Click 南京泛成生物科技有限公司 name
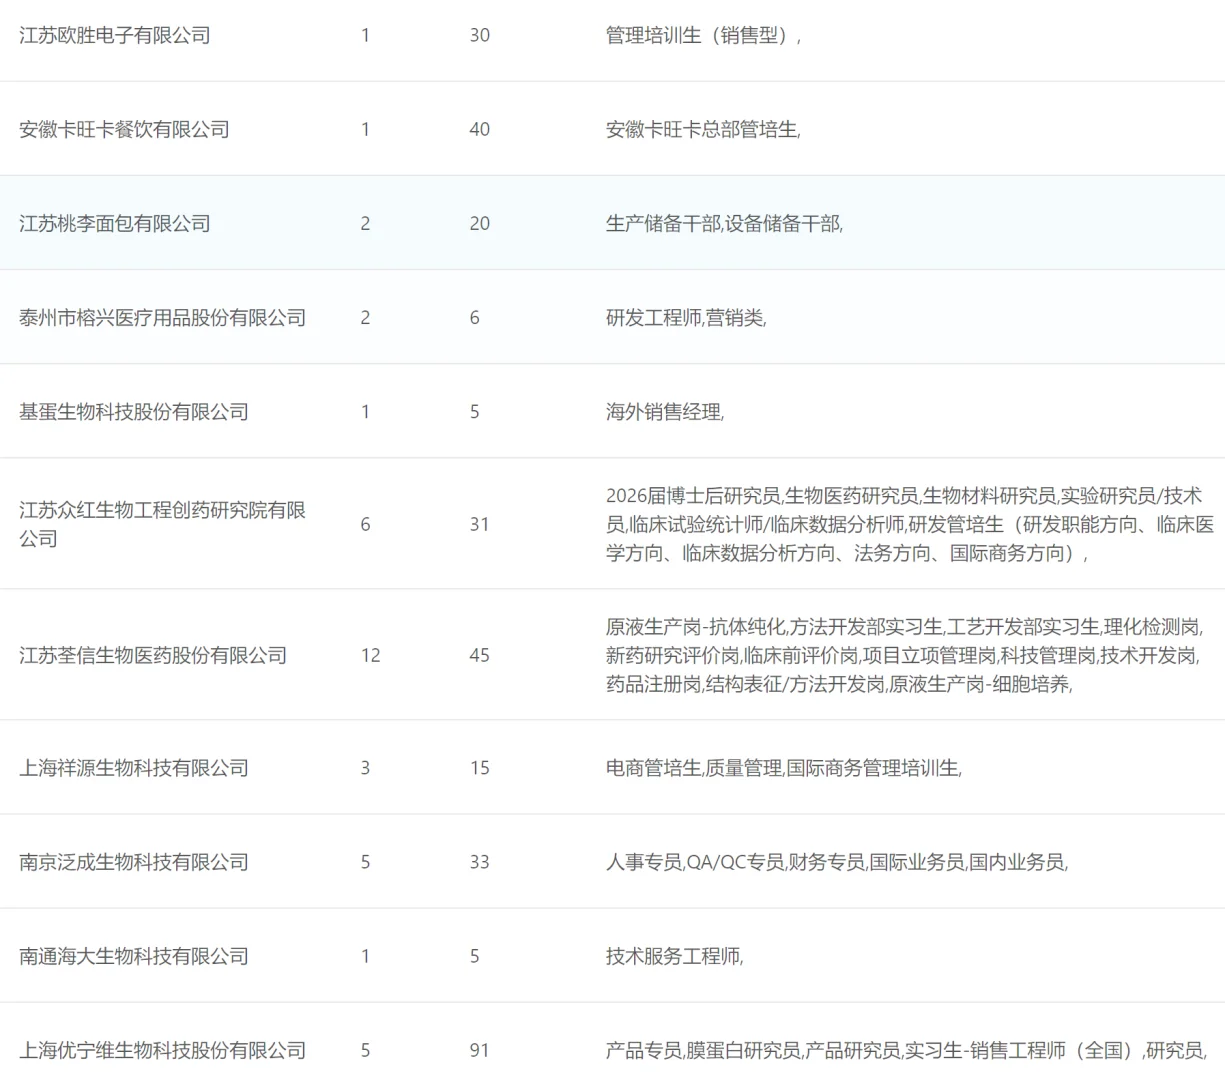 click(x=134, y=862)
